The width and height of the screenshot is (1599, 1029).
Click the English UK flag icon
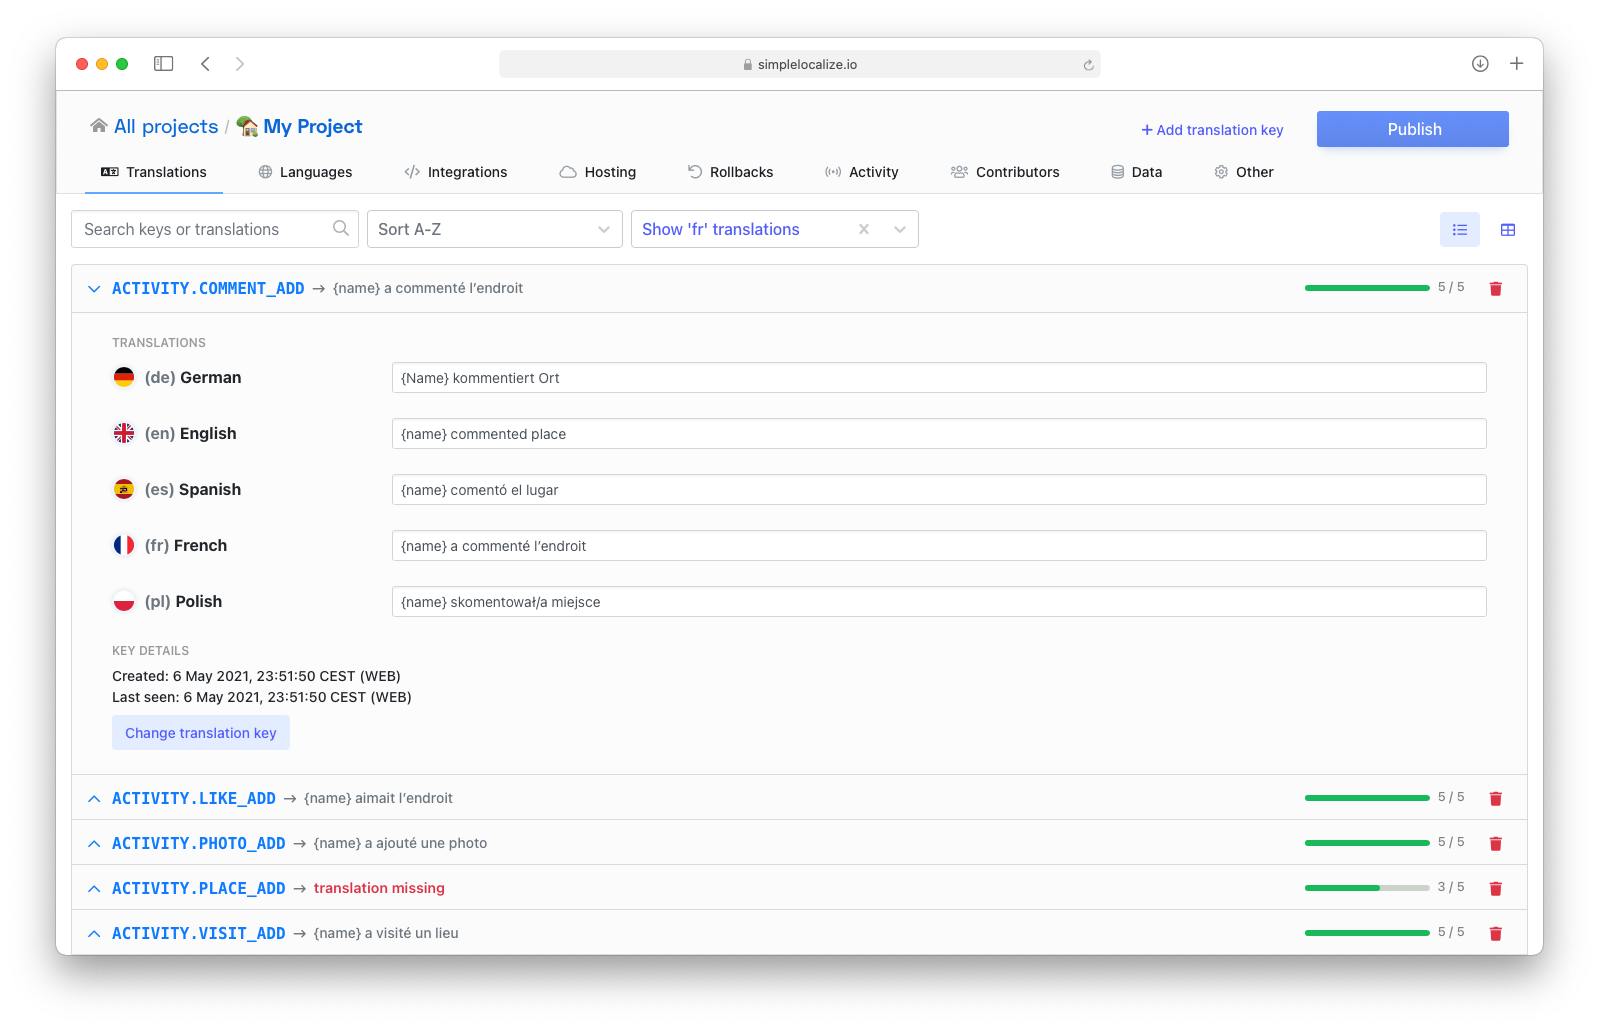[124, 433]
